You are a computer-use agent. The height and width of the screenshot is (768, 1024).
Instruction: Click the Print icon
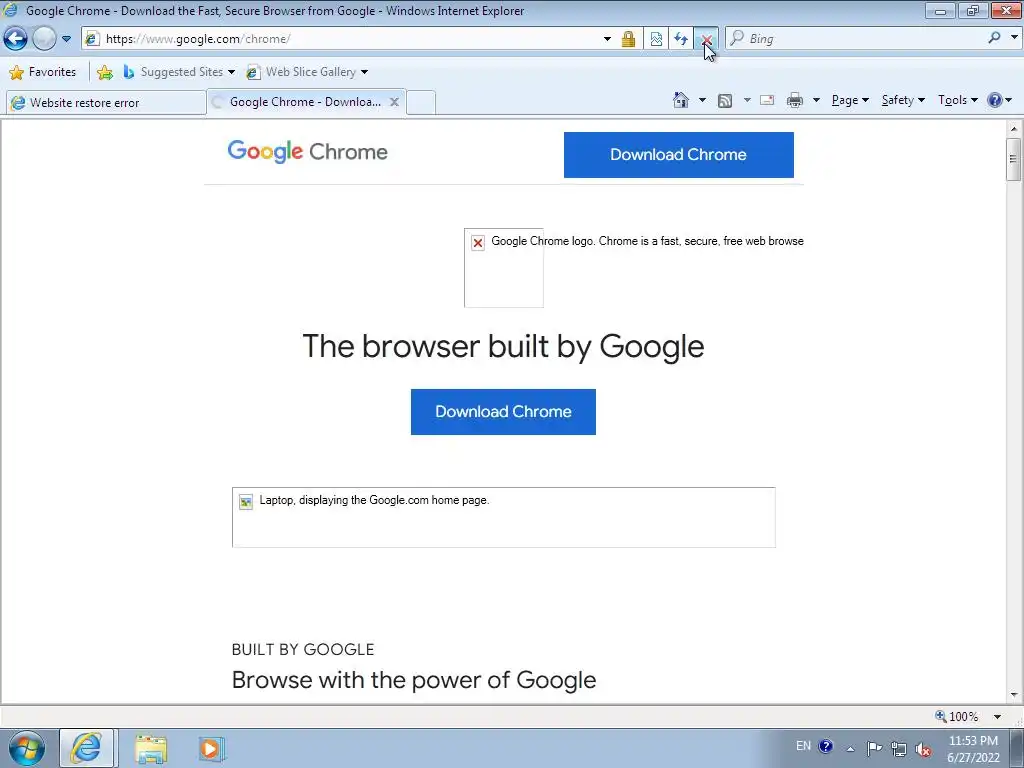coord(795,100)
